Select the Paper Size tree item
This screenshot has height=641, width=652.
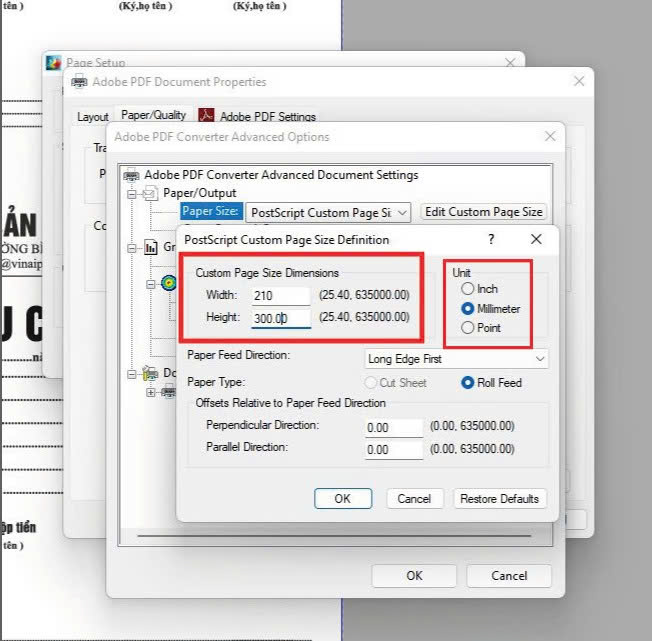click(210, 211)
